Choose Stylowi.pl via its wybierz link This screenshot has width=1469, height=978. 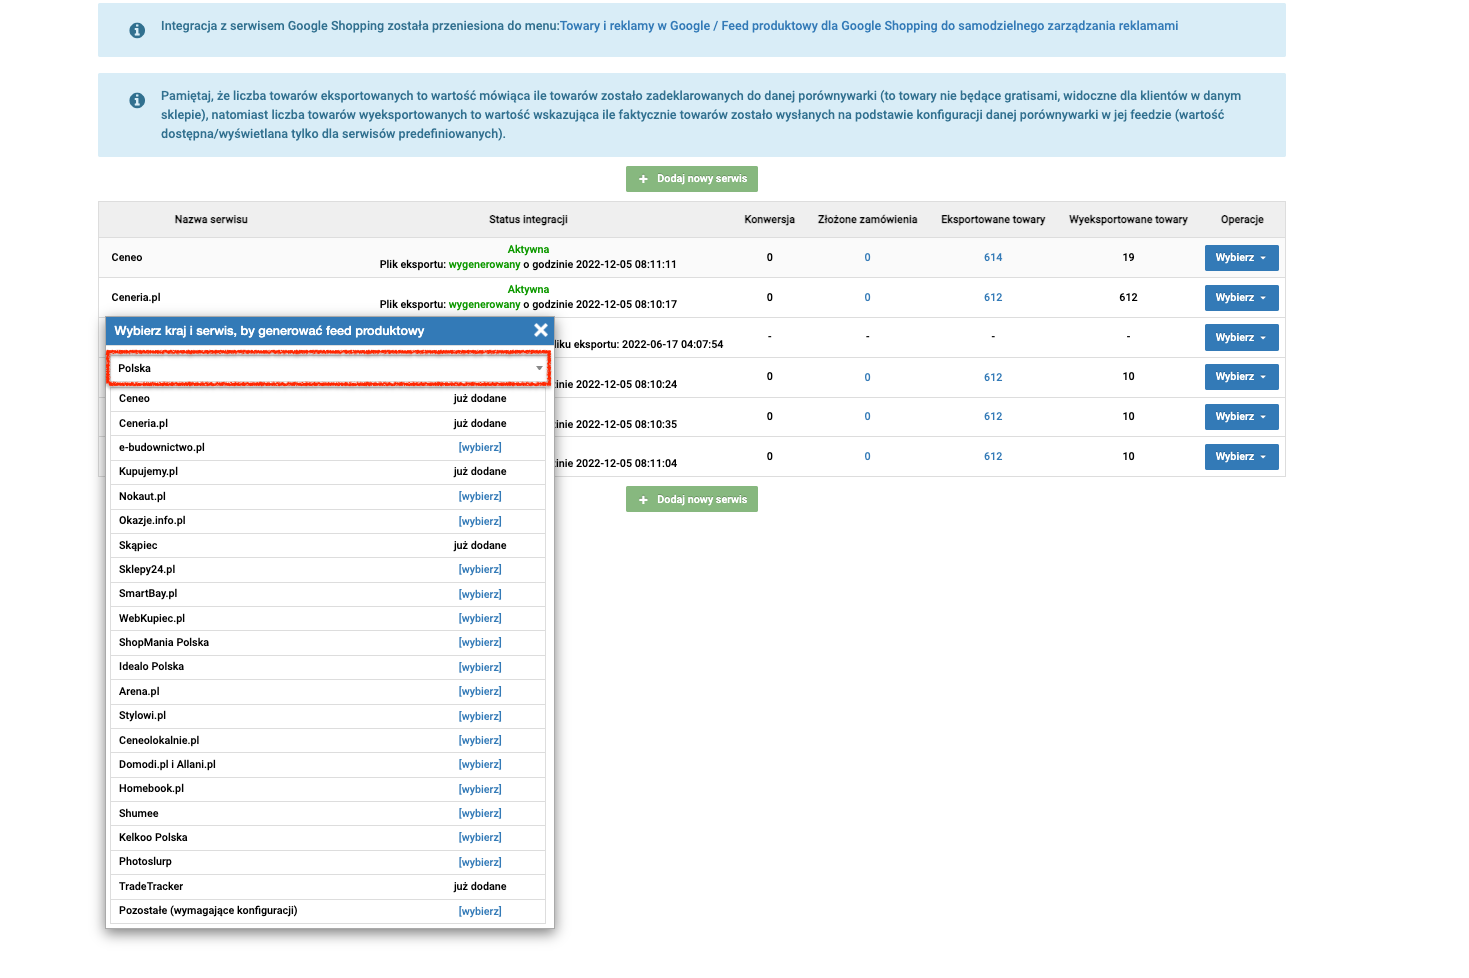(480, 716)
